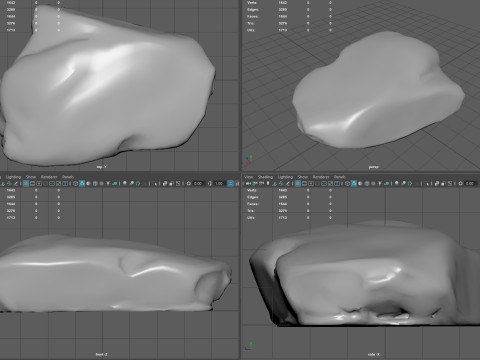
Task: Open View menu in side view panel
Action: [x=249, y=177]
